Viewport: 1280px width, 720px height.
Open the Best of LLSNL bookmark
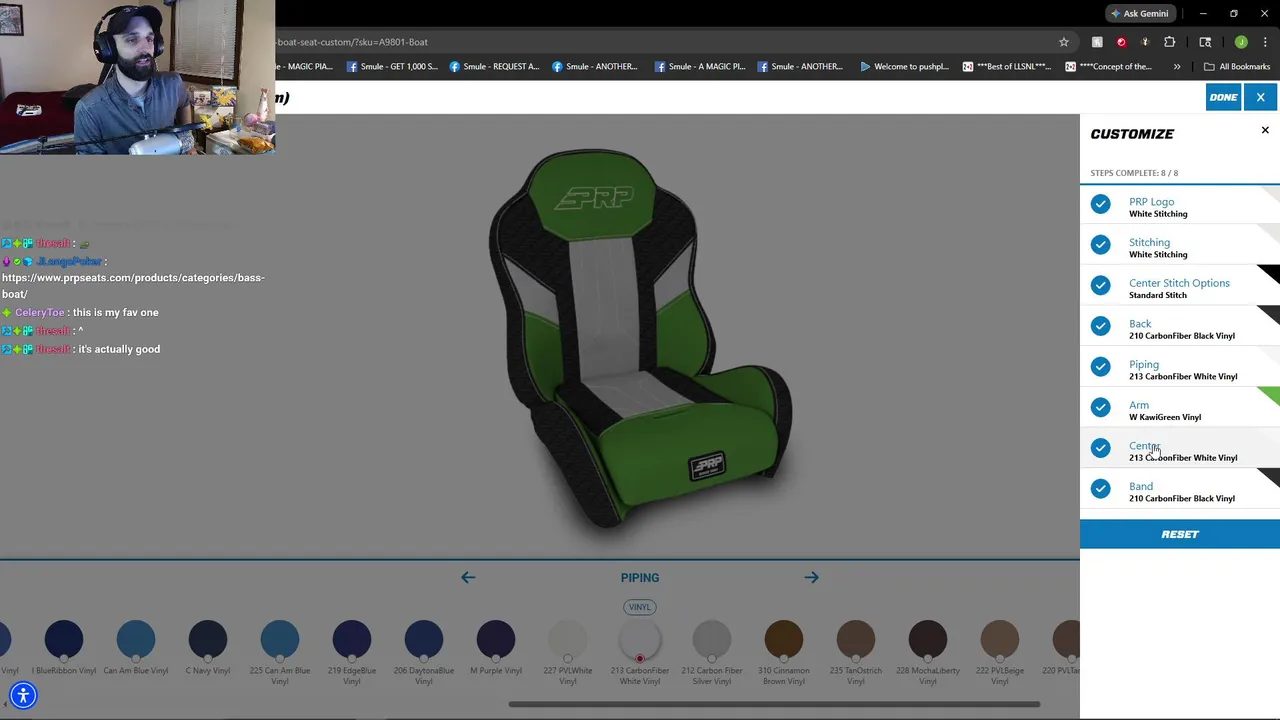(x=1007, y=66)
